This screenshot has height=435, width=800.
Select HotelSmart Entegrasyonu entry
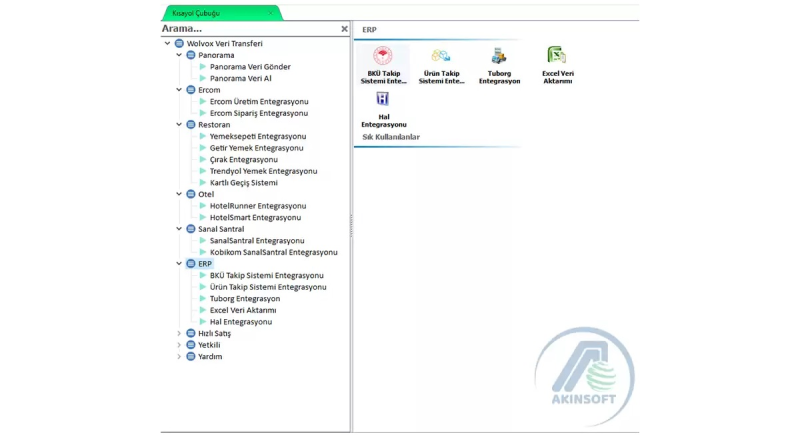[x=255, y=218]
